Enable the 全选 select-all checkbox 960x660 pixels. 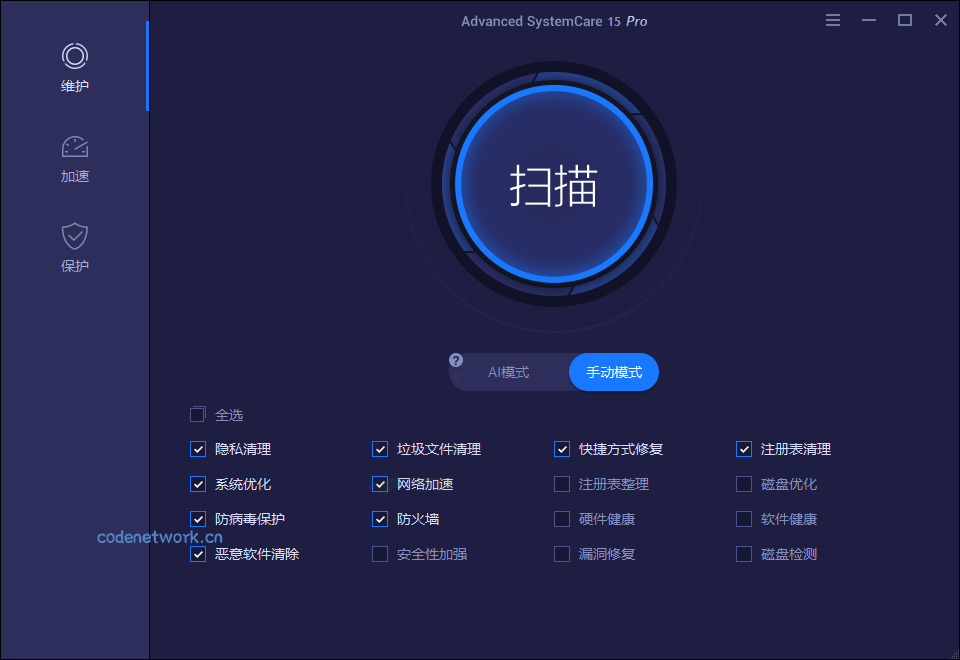coord(197,414)
